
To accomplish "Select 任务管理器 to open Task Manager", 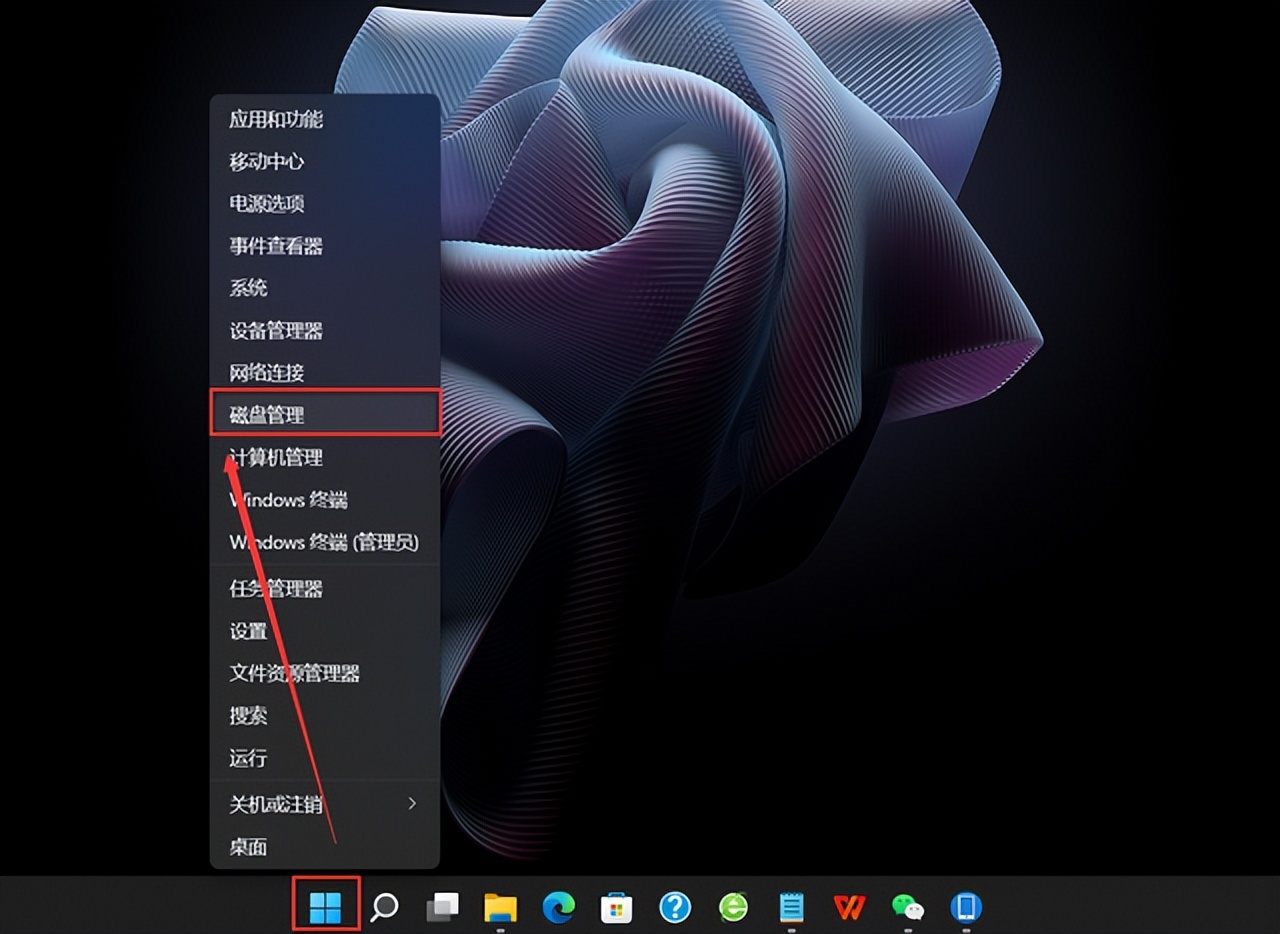I will pos(276,589).
